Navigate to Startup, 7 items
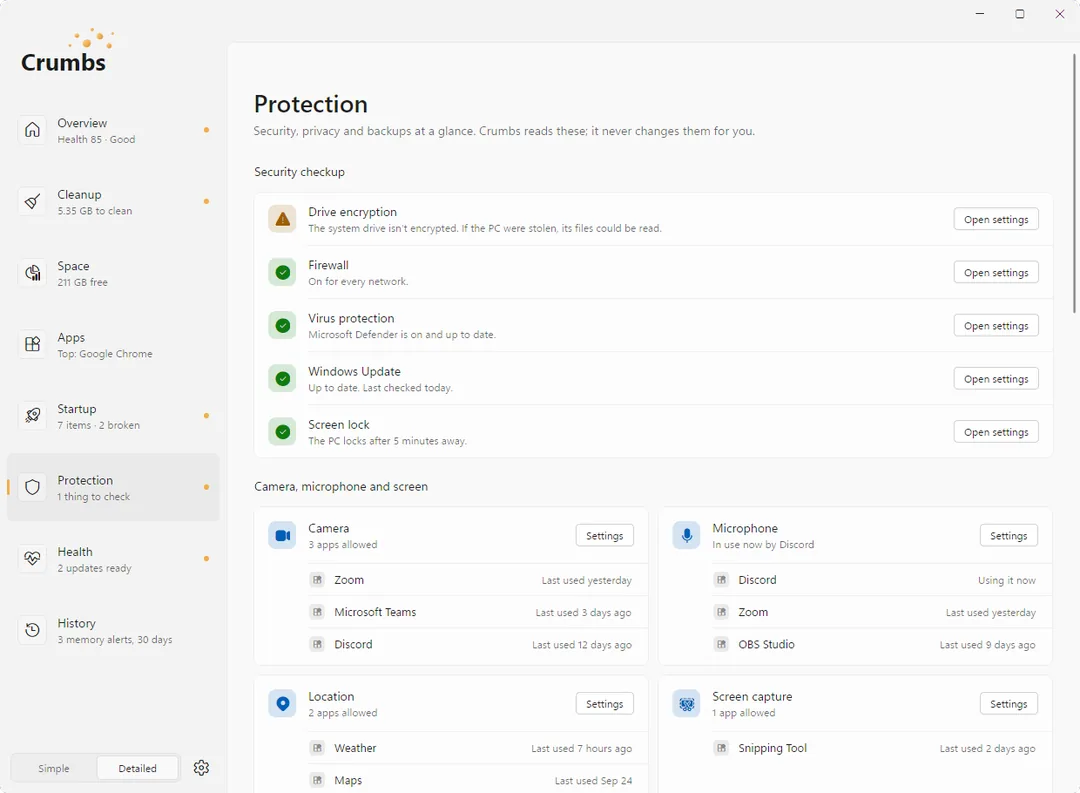The width and height of the screenshot is (1080, 793). tap(113, 416)
